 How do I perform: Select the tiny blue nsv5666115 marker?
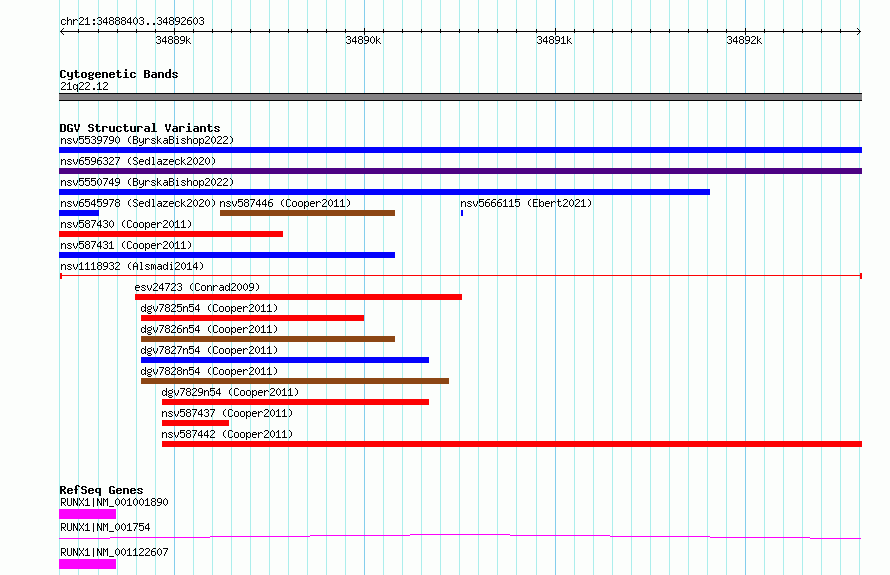coord(462,213)
